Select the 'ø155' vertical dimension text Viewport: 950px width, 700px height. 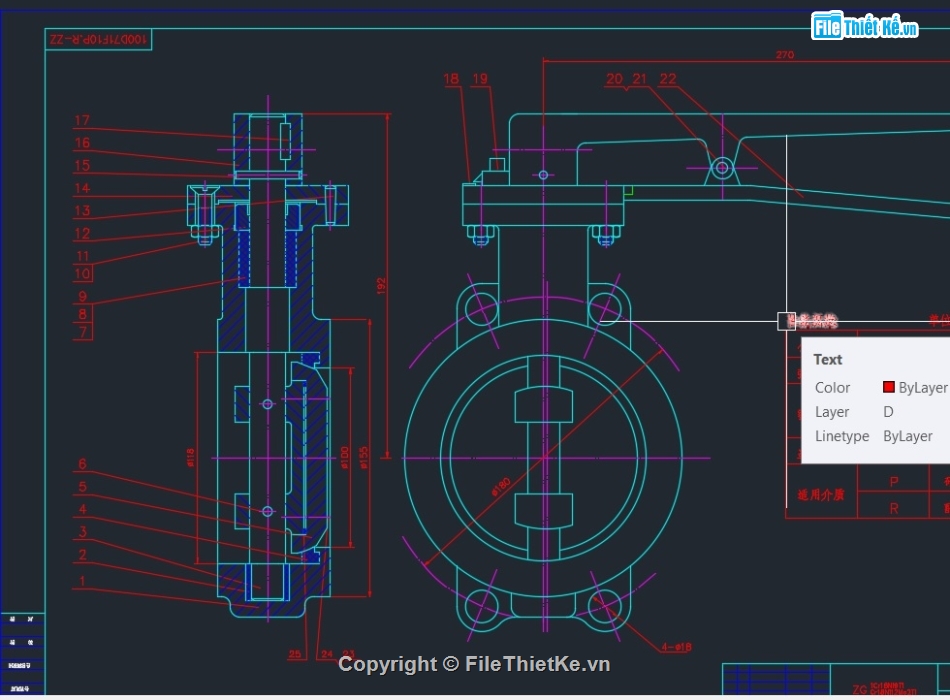pos(363,458)
